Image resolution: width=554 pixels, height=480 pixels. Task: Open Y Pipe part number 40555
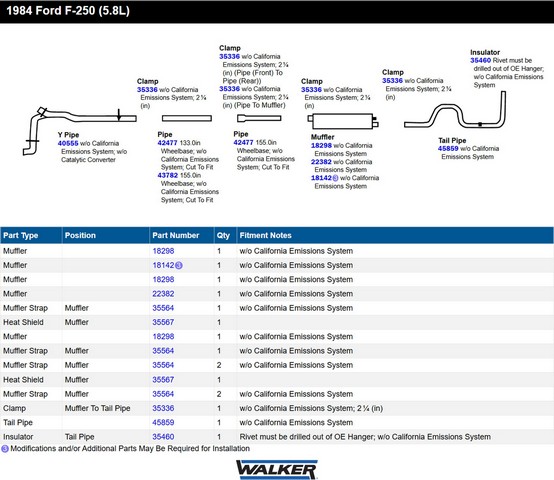pos(68,143)
